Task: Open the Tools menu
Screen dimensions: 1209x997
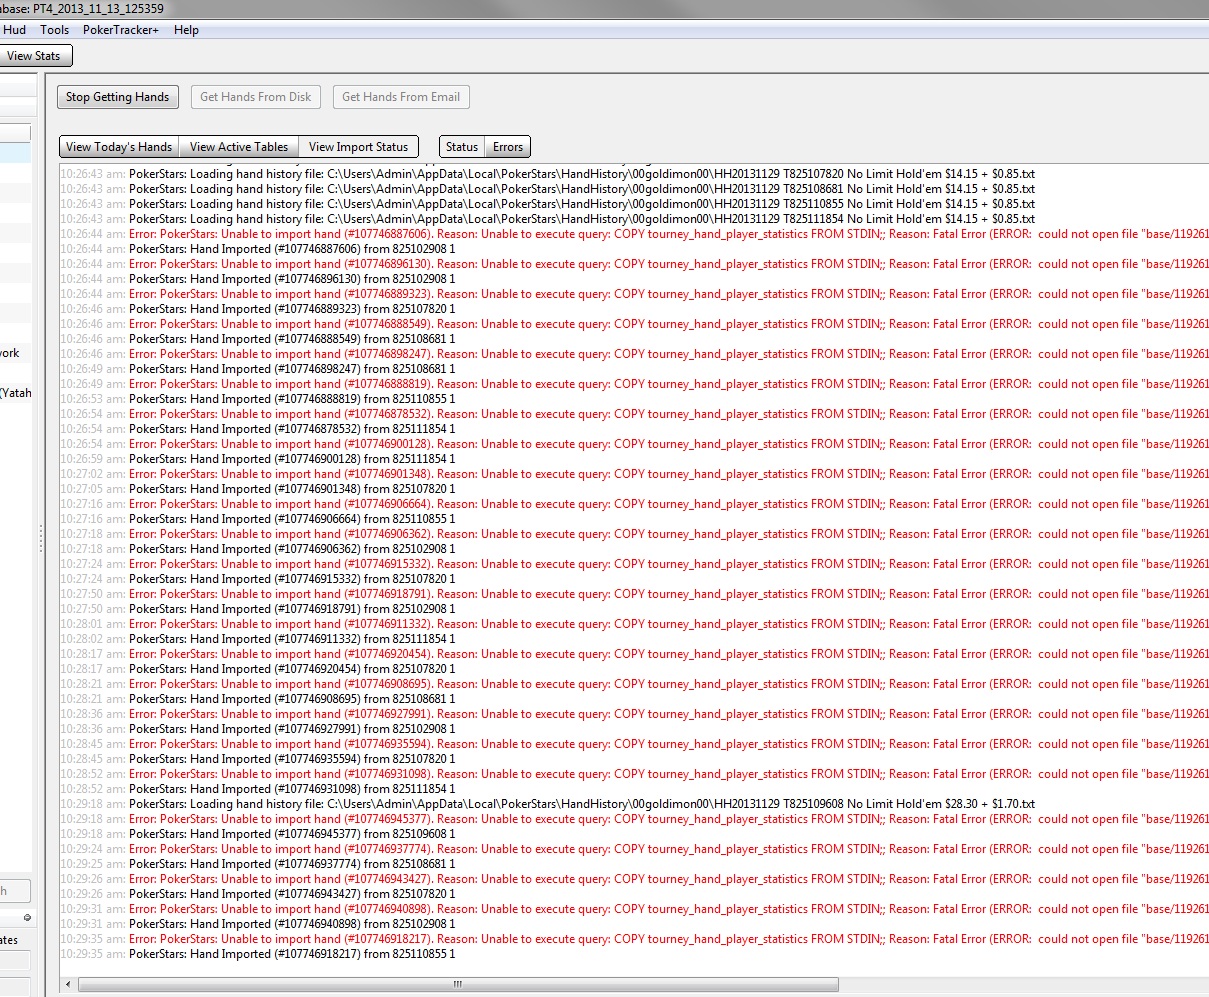Action: tap(55, 30)
